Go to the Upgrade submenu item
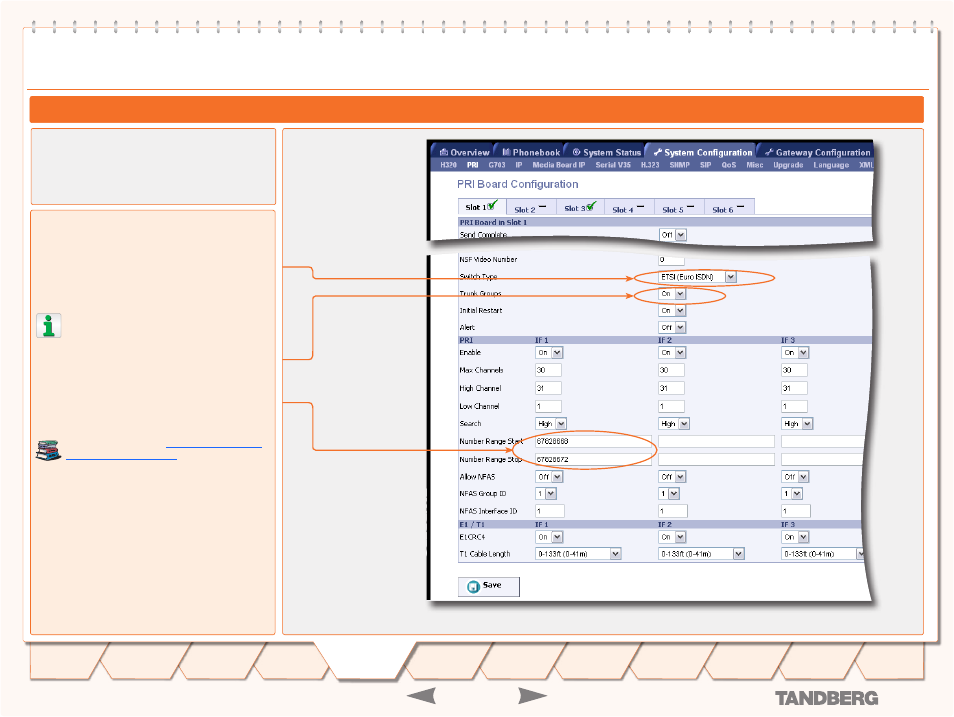Viewport: 954px width, 717px height. click(x=789, y=165)
